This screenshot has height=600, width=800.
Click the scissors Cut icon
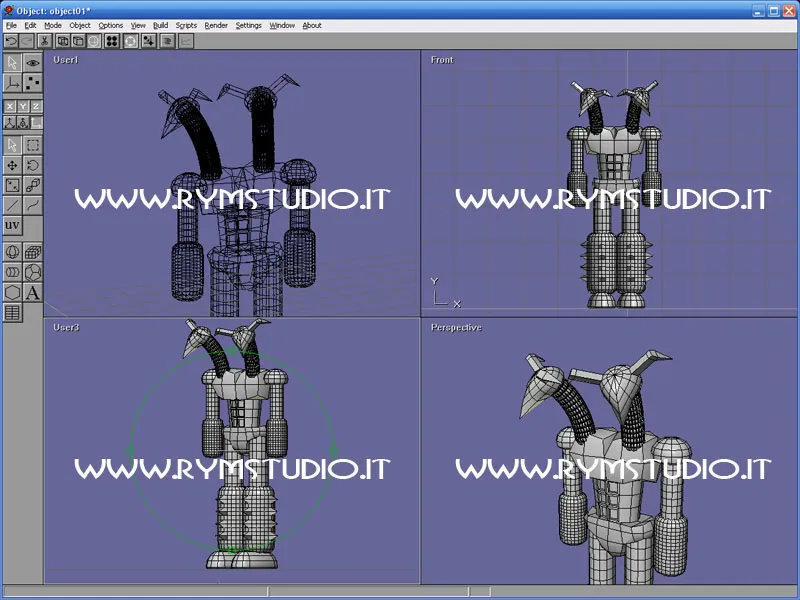point(45,41)
